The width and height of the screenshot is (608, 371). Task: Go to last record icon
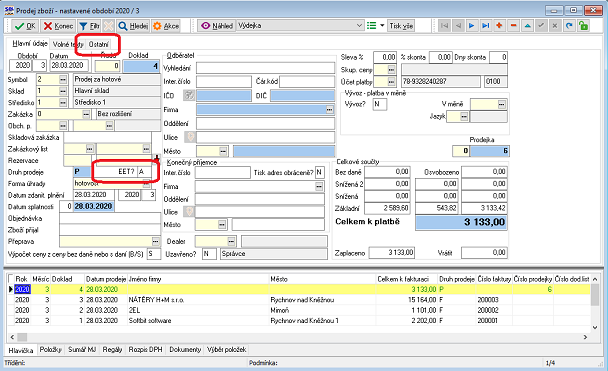click(485, 26)
